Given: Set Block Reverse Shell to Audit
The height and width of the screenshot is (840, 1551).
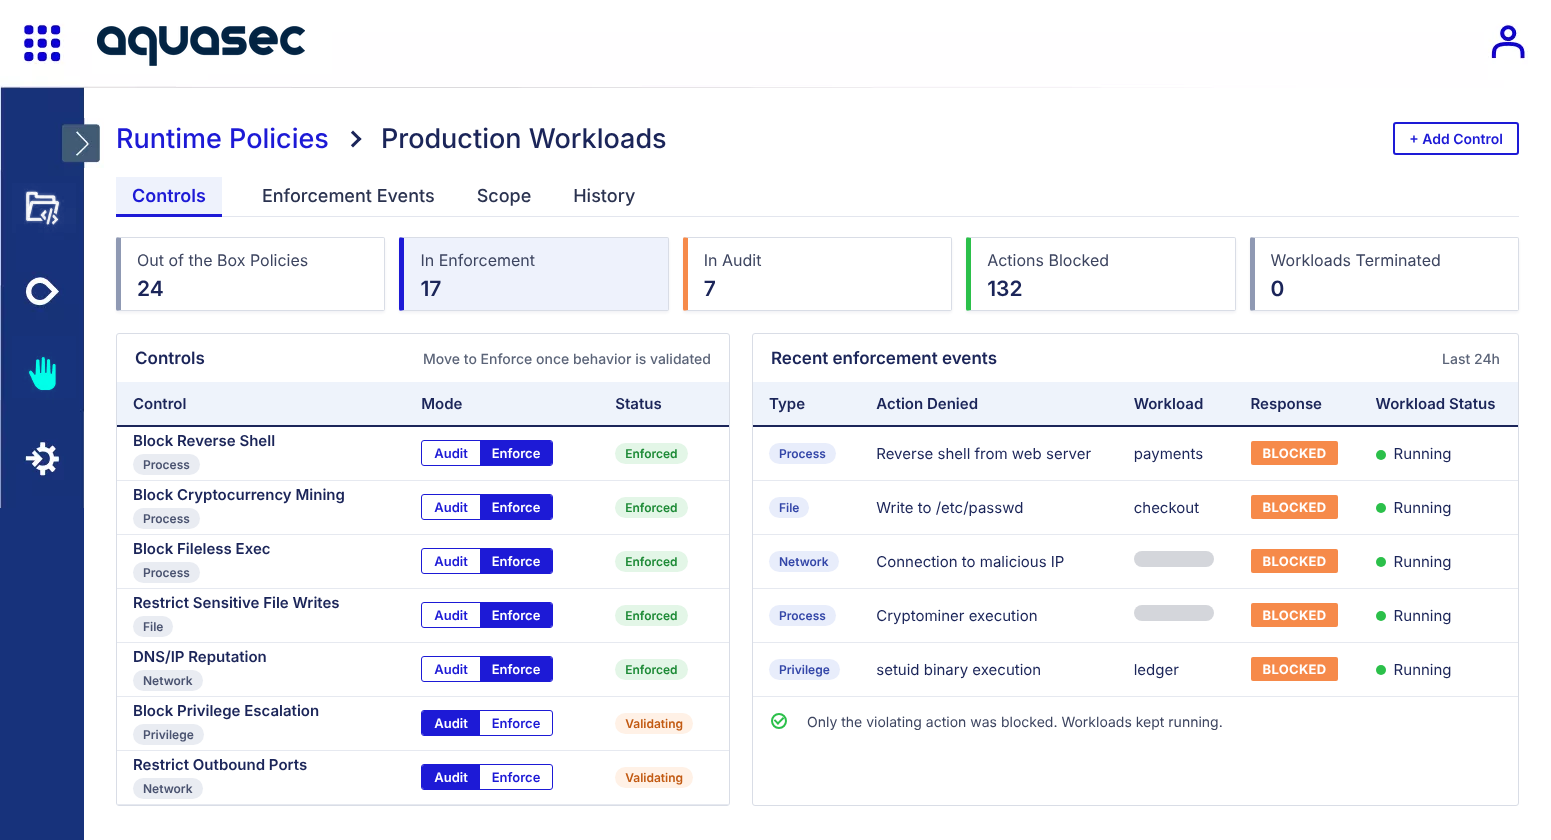Looking at the screenshot, I should (x=451, y=453).
